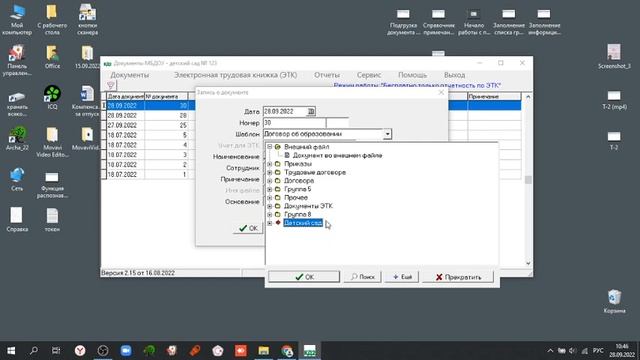This screenshot has height=360, width=640.
Task: Expand the Документы ЭТК folder node
Action: point(269,206)
